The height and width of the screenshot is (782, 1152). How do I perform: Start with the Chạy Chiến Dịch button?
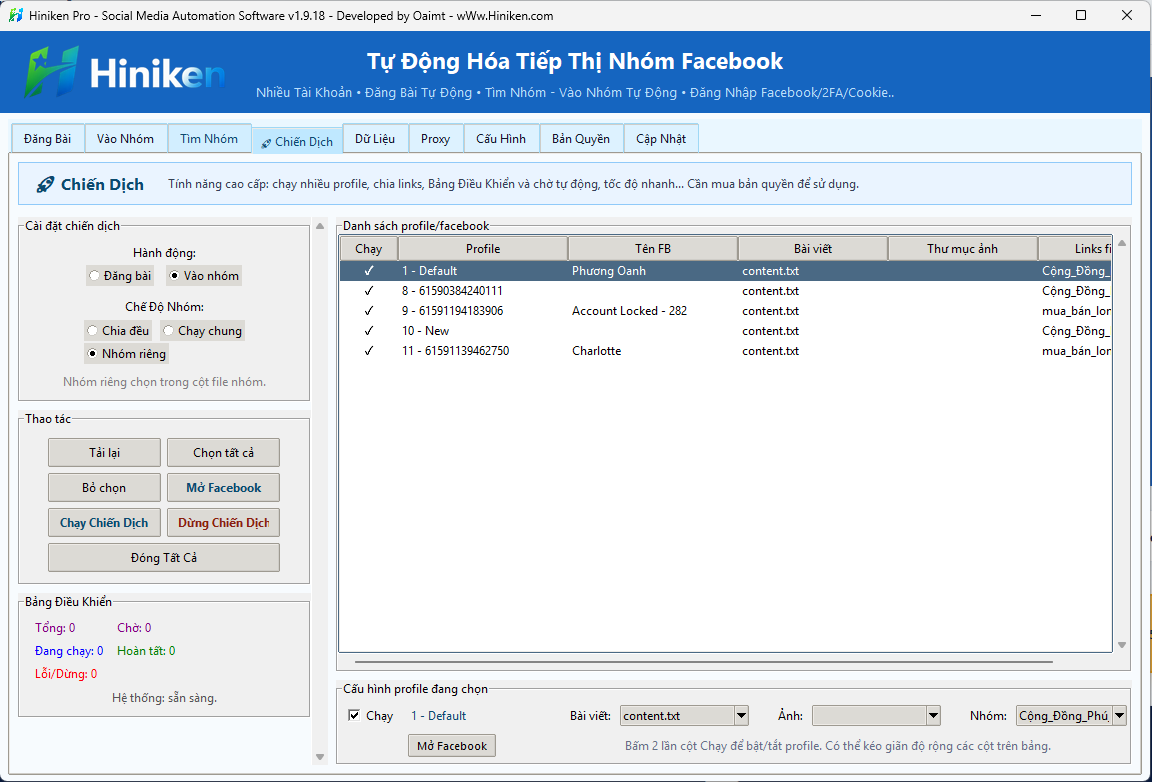pos(104,523)
